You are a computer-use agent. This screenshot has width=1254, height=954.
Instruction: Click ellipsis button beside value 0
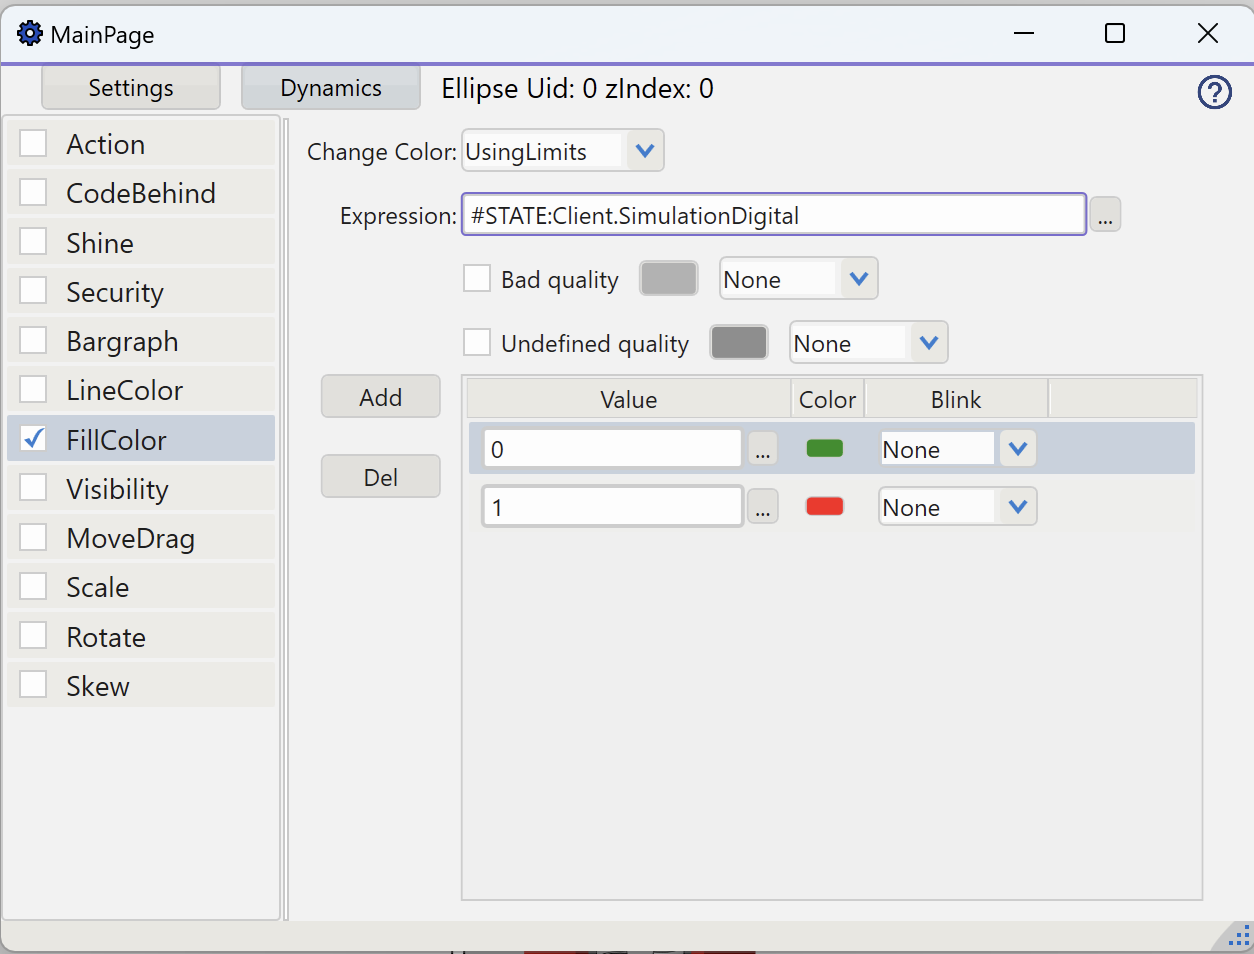click(763, 450)
